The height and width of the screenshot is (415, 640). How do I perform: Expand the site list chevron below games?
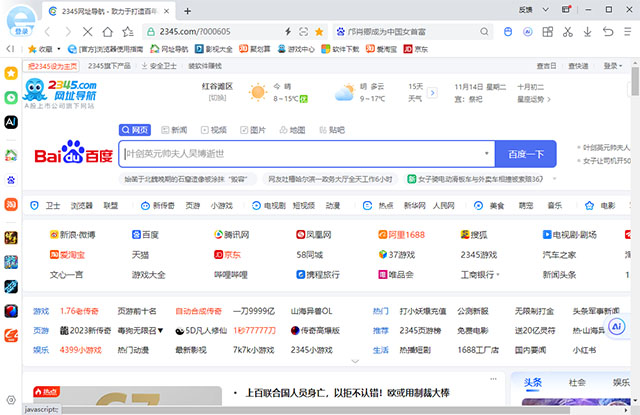pos(355,361)
